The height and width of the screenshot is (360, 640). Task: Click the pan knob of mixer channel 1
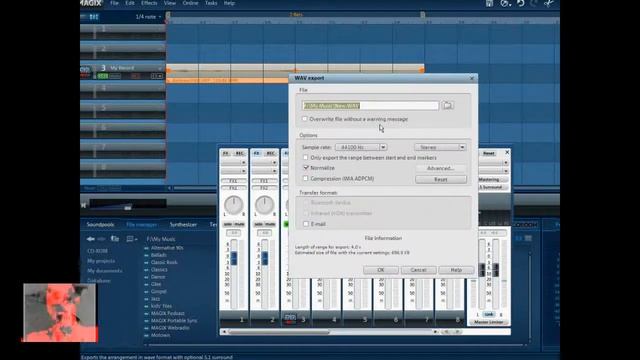[x=233, y=205]
